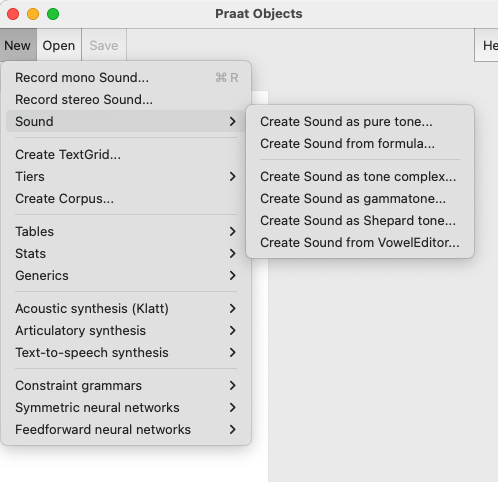
Task: Choose Record mono Sound...
Action: 126,78
